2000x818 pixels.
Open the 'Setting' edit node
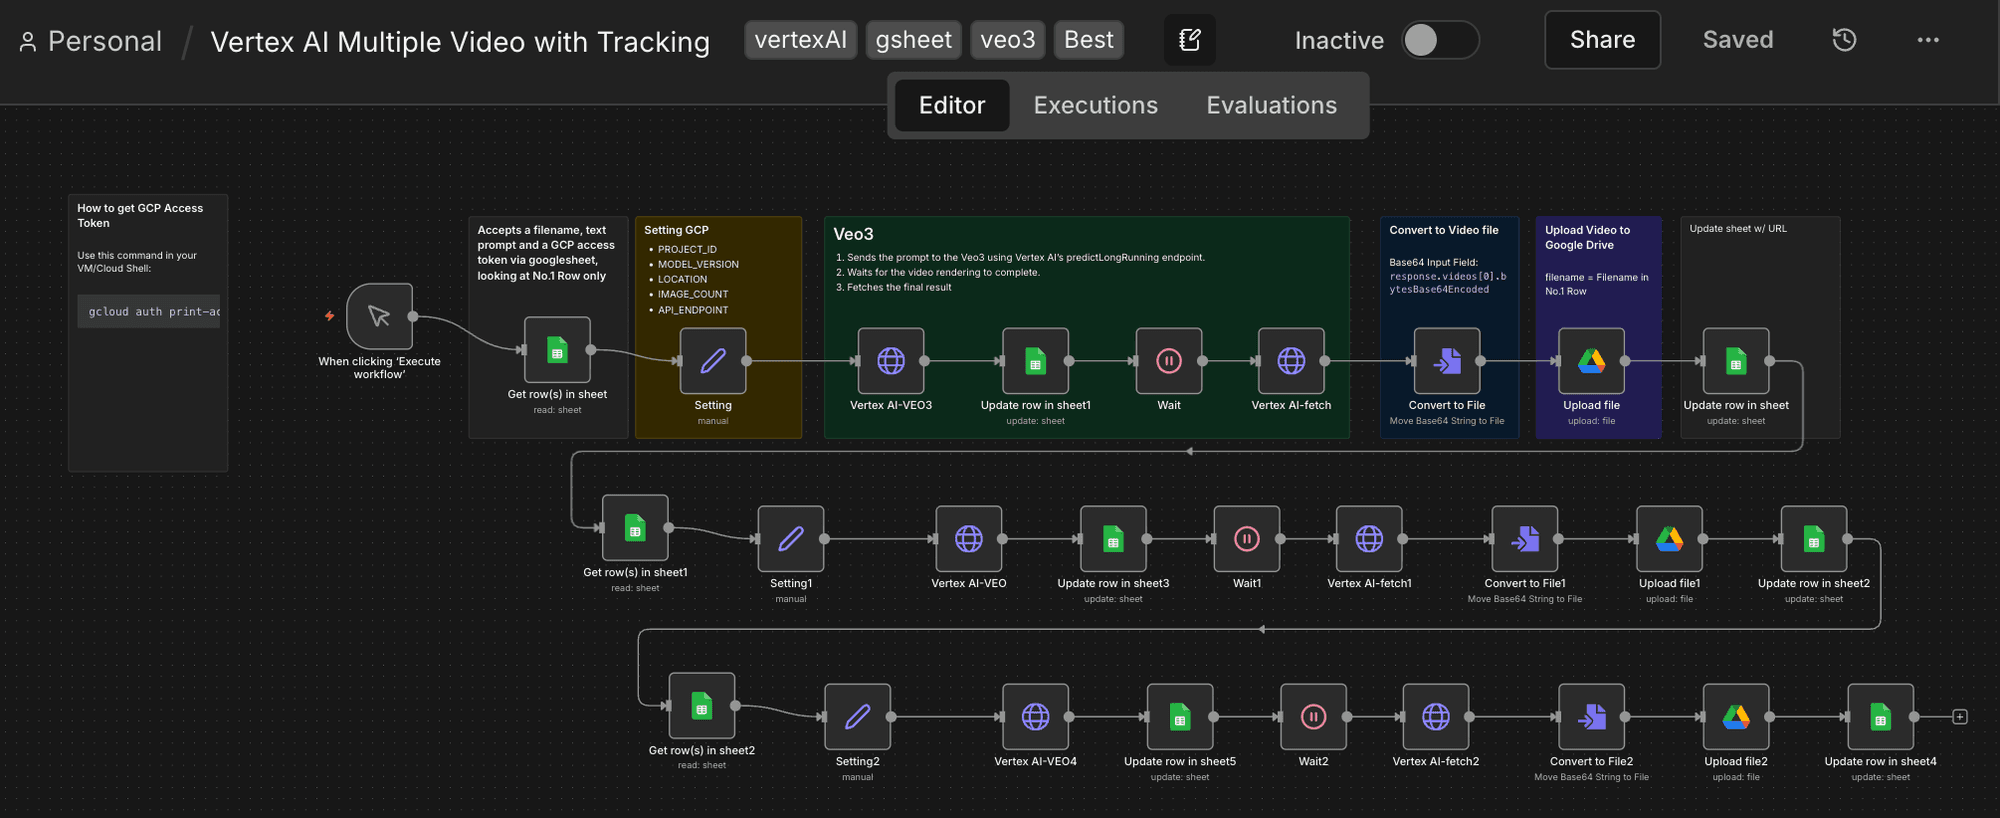(x=712, y=361)
